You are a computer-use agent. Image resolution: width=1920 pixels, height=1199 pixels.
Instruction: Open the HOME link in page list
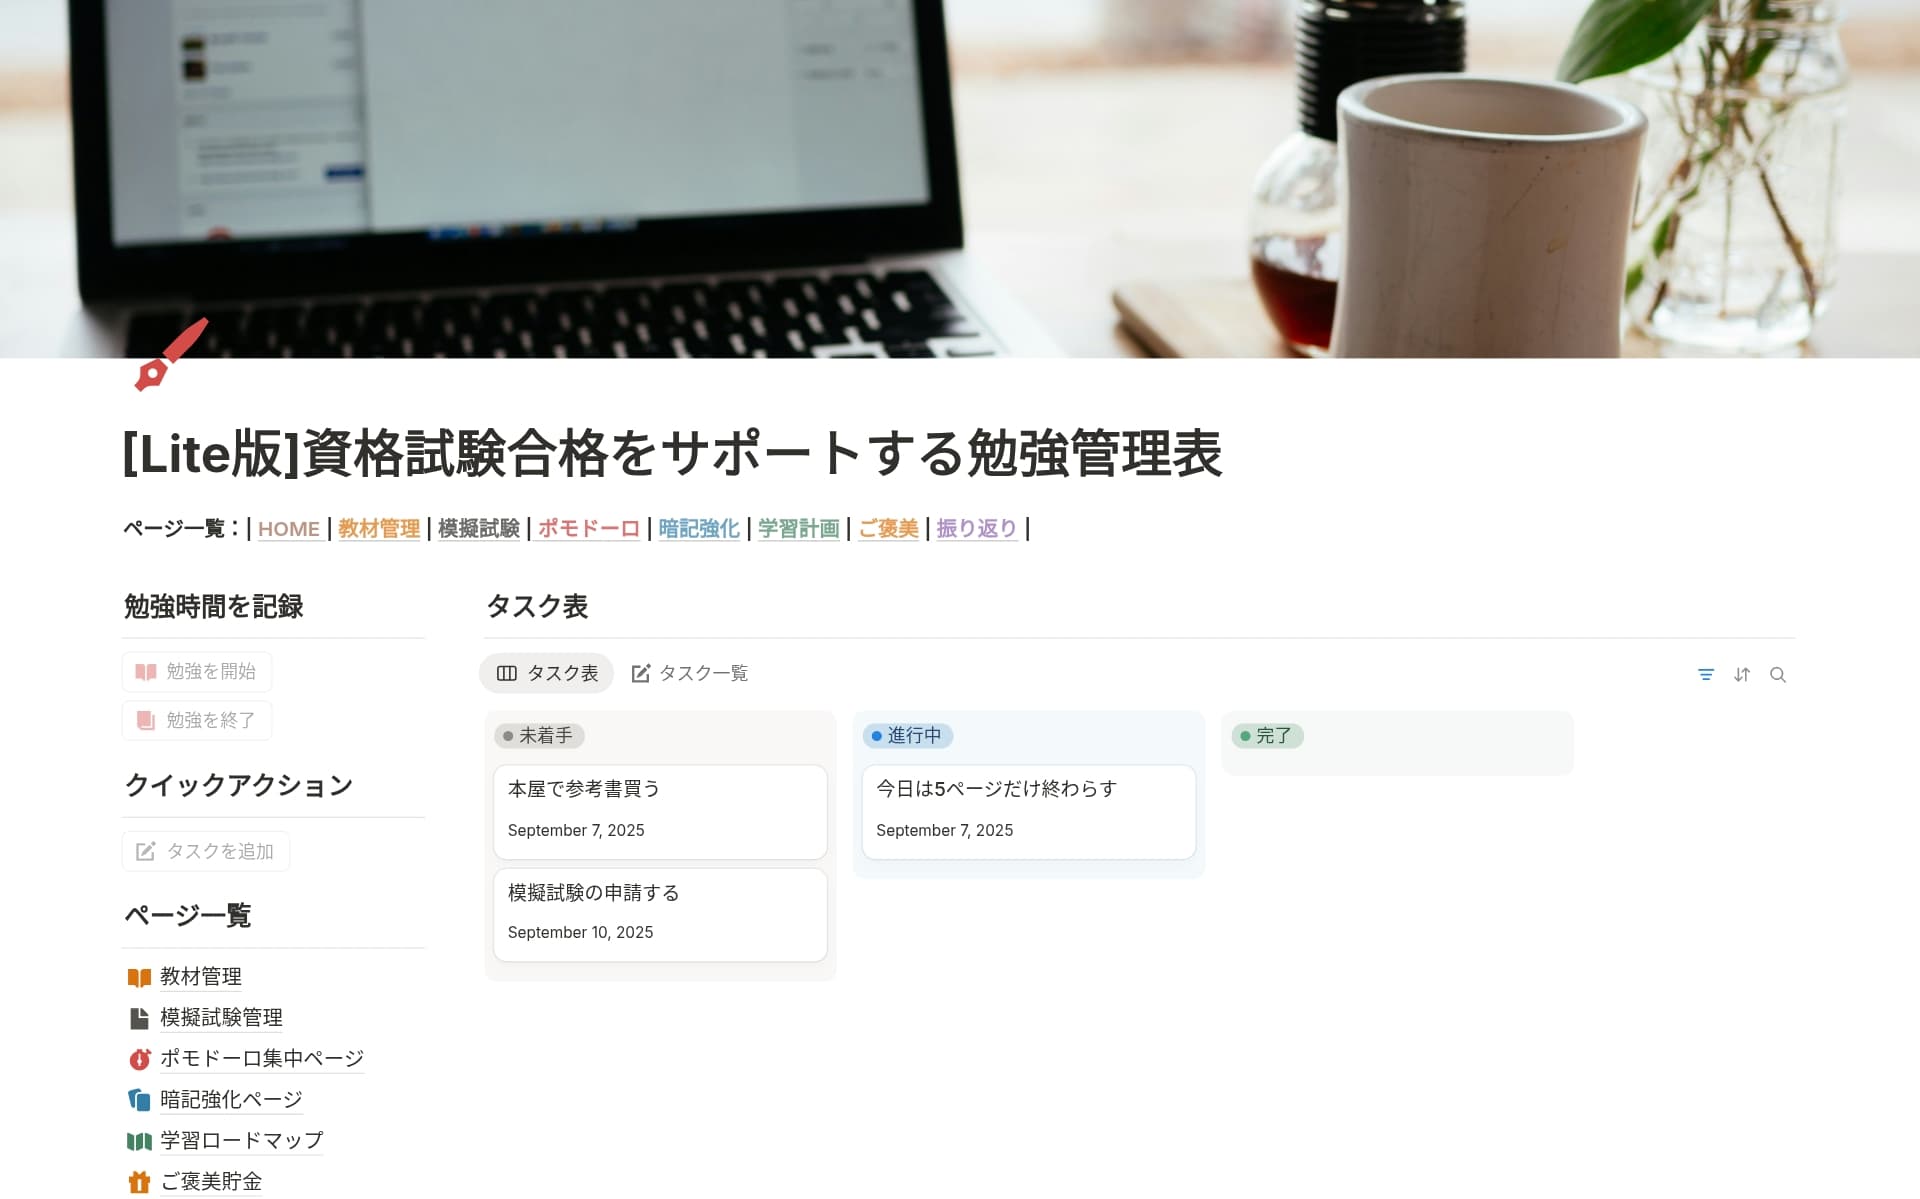point(289,529)
